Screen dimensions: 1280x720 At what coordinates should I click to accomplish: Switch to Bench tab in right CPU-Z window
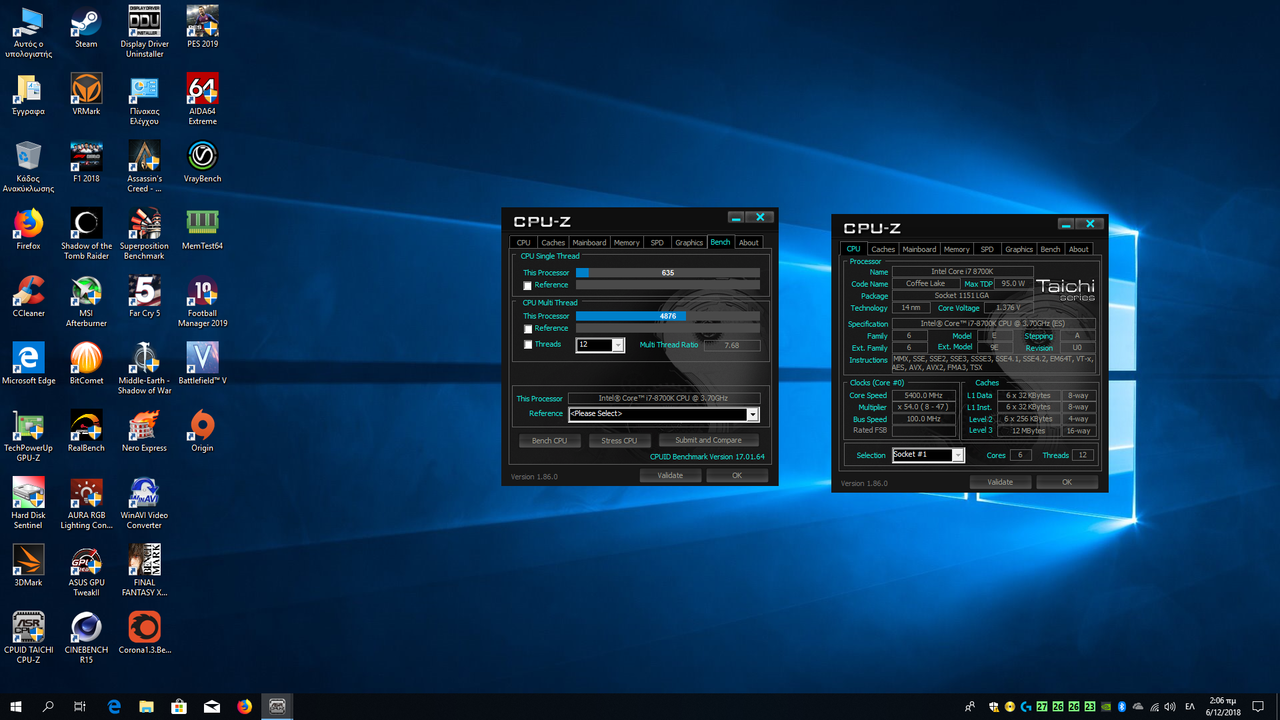pos(1050,249)
